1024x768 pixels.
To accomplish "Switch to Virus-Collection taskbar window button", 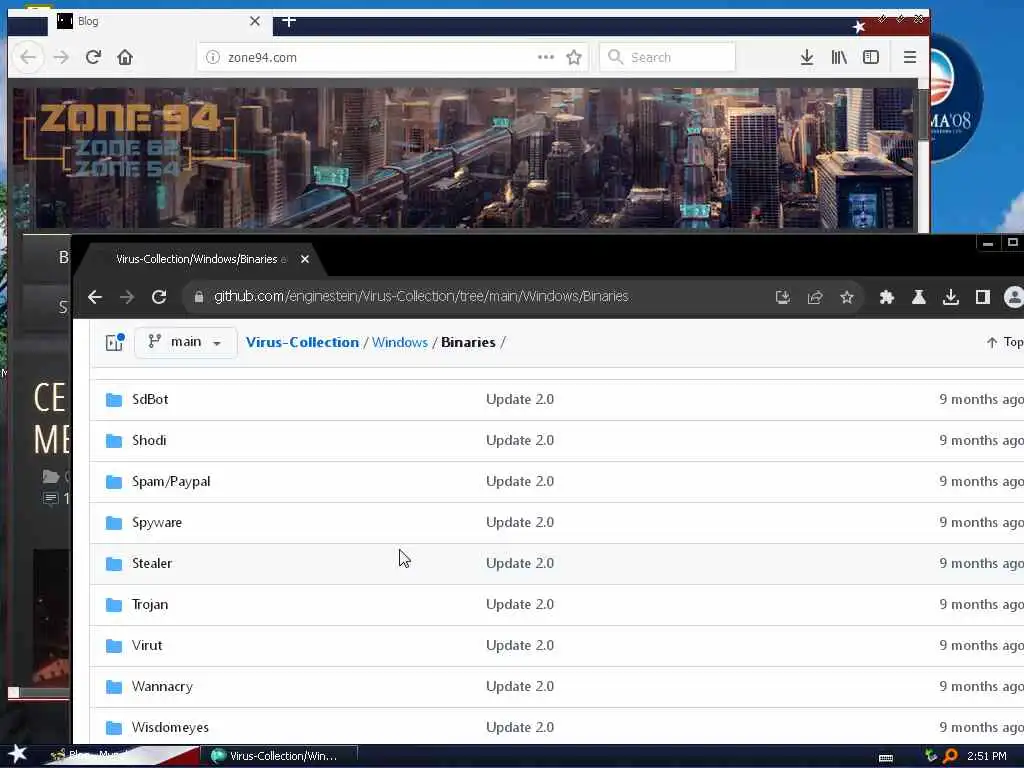I will tap(278, 756).
